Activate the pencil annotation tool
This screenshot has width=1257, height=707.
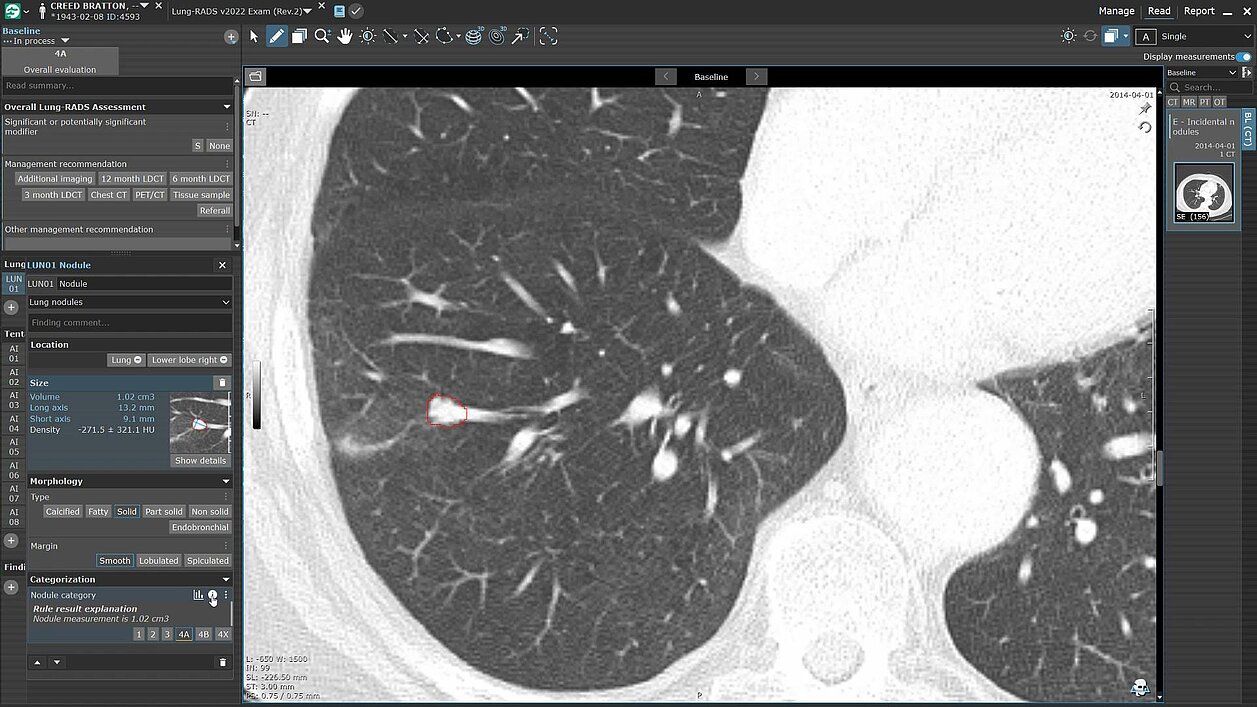276,36
